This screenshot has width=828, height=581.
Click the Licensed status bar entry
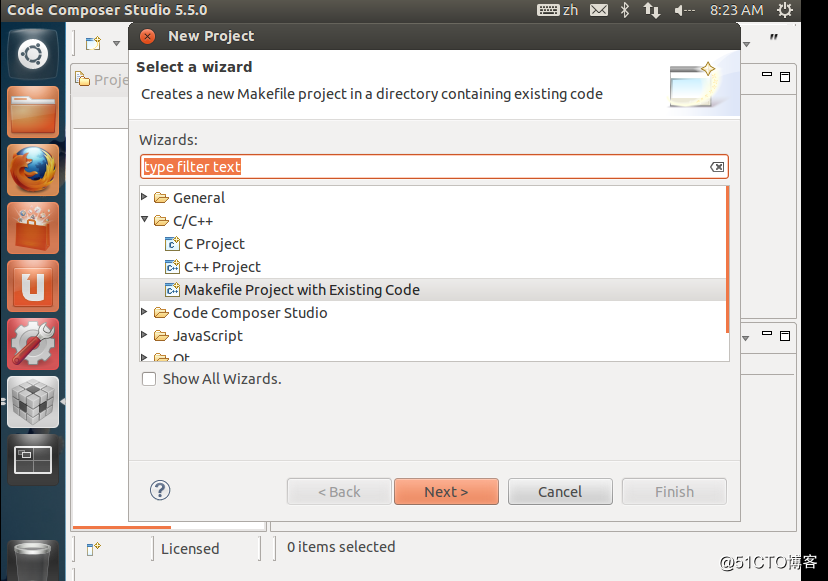point(190,549)
